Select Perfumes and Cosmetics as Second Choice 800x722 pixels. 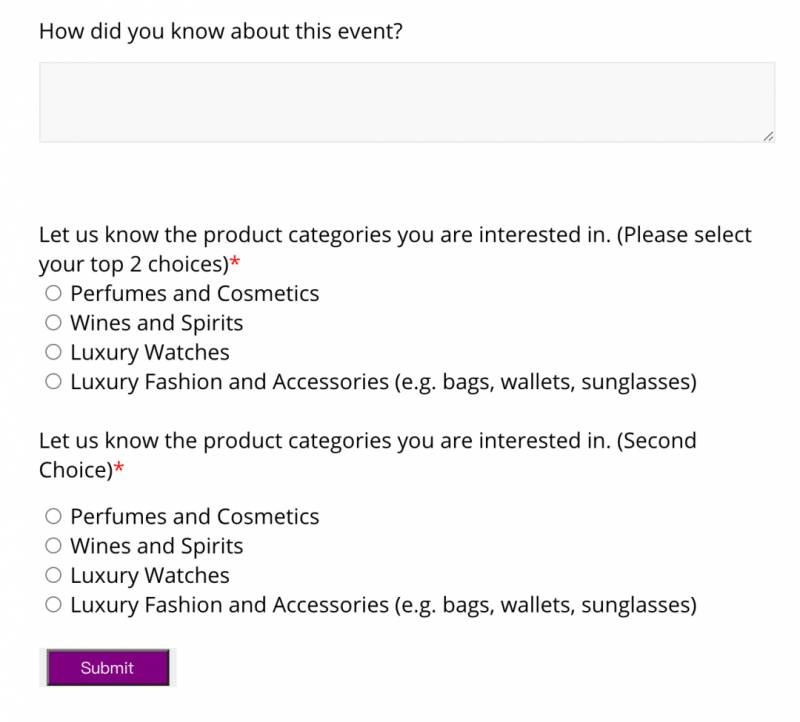coord(53,517)
